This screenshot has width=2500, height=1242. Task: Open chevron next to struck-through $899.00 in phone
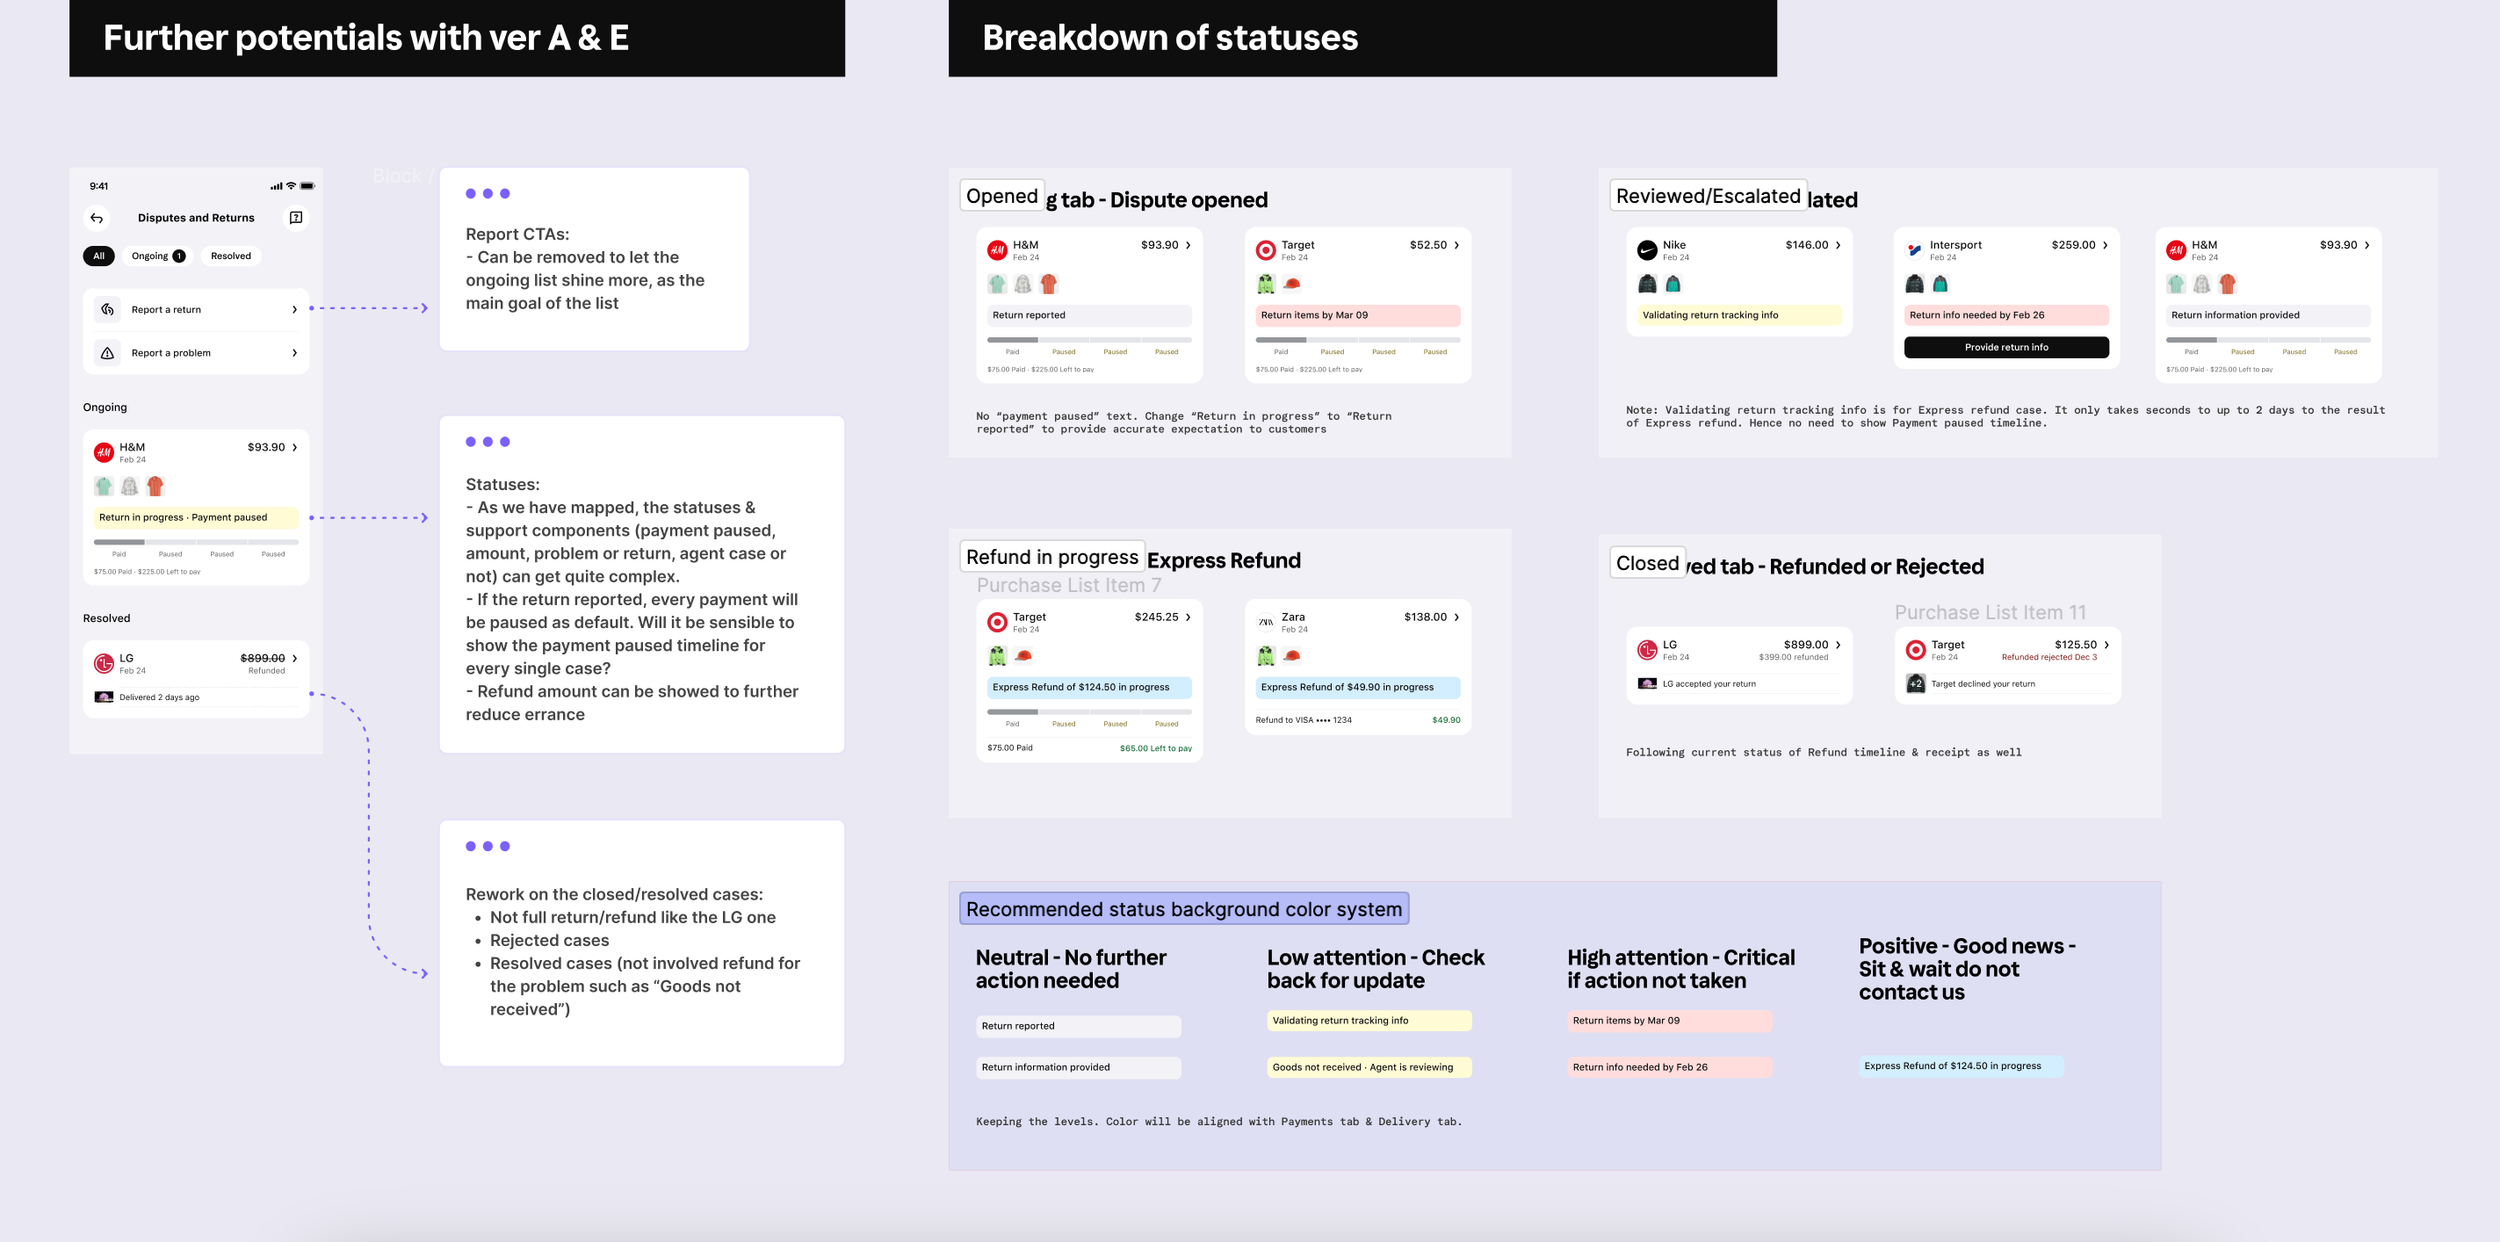point(294,659)
